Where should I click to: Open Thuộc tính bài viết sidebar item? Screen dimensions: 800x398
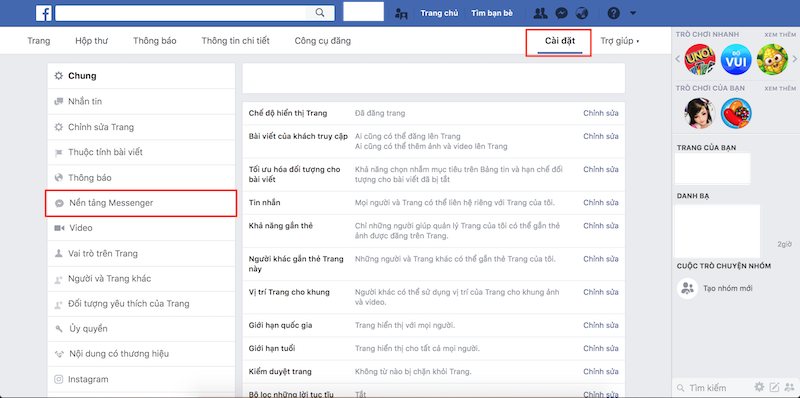(x=141, y=153)
